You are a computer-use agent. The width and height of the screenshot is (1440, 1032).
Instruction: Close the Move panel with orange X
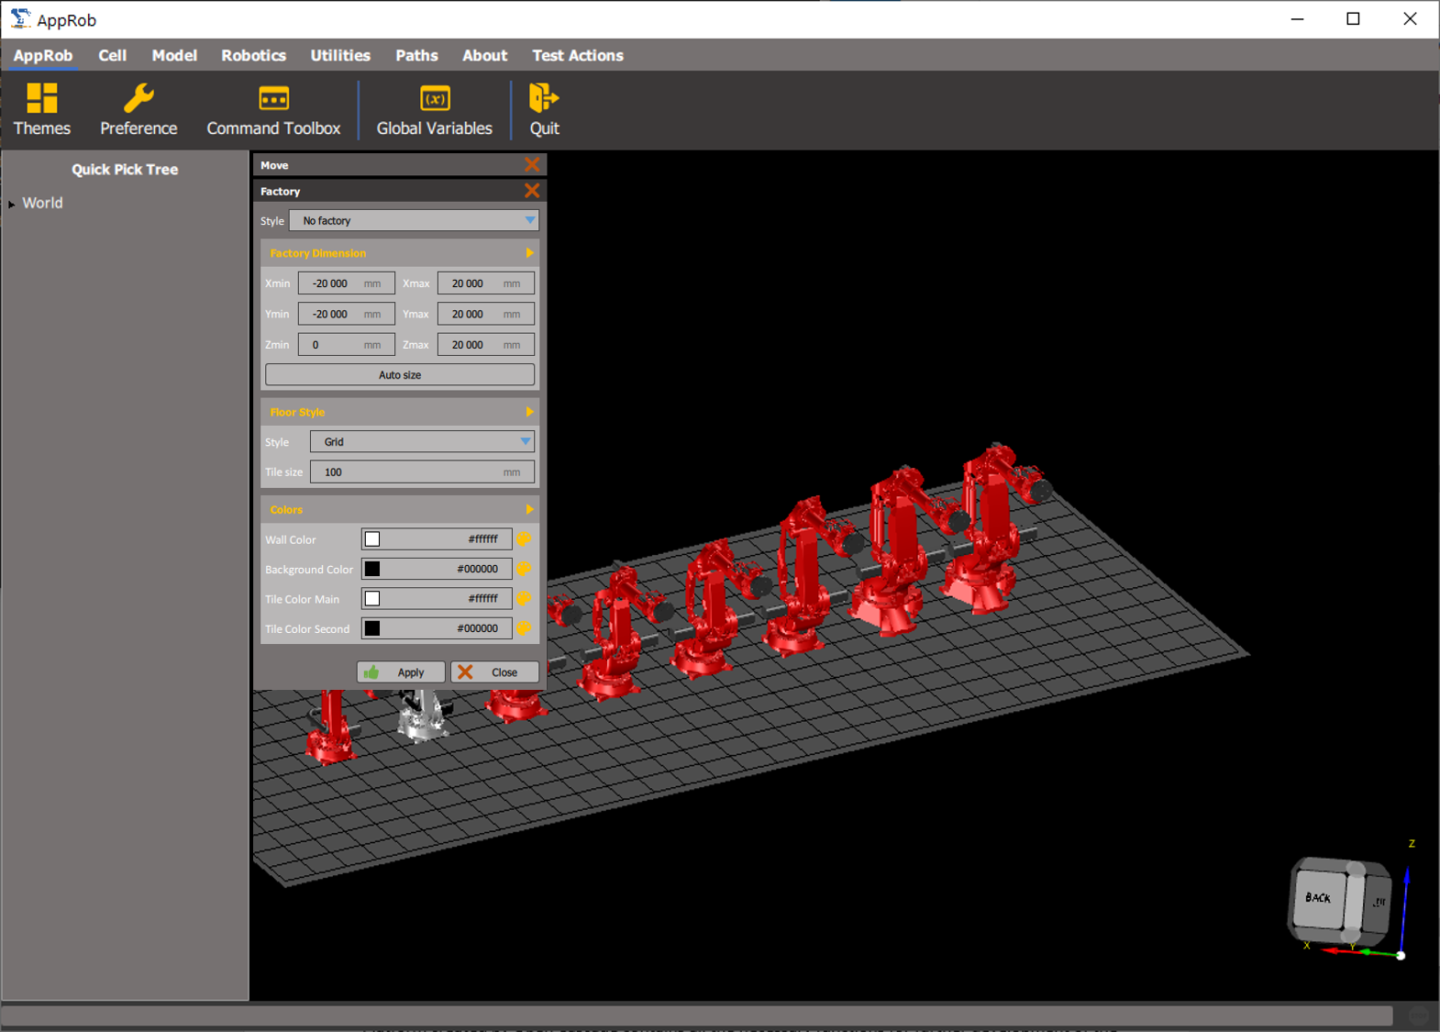pyautogui.click(x=532, y=165)
